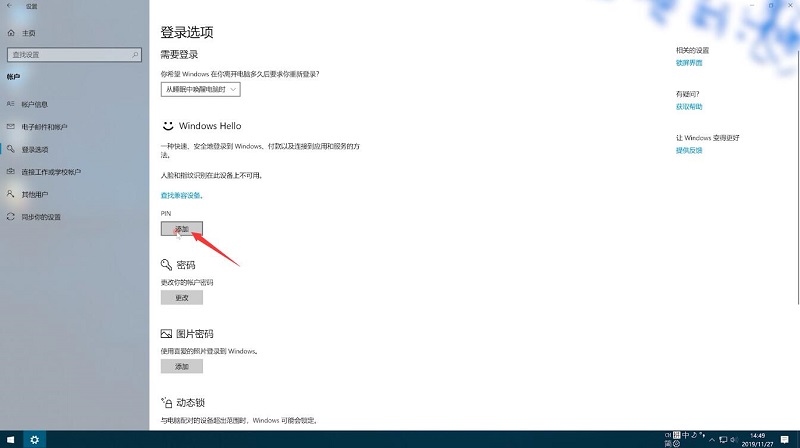Screen dimensions: 800x448
Task: Click the Windows Hello smiley icon
Action: pos(168,126)
